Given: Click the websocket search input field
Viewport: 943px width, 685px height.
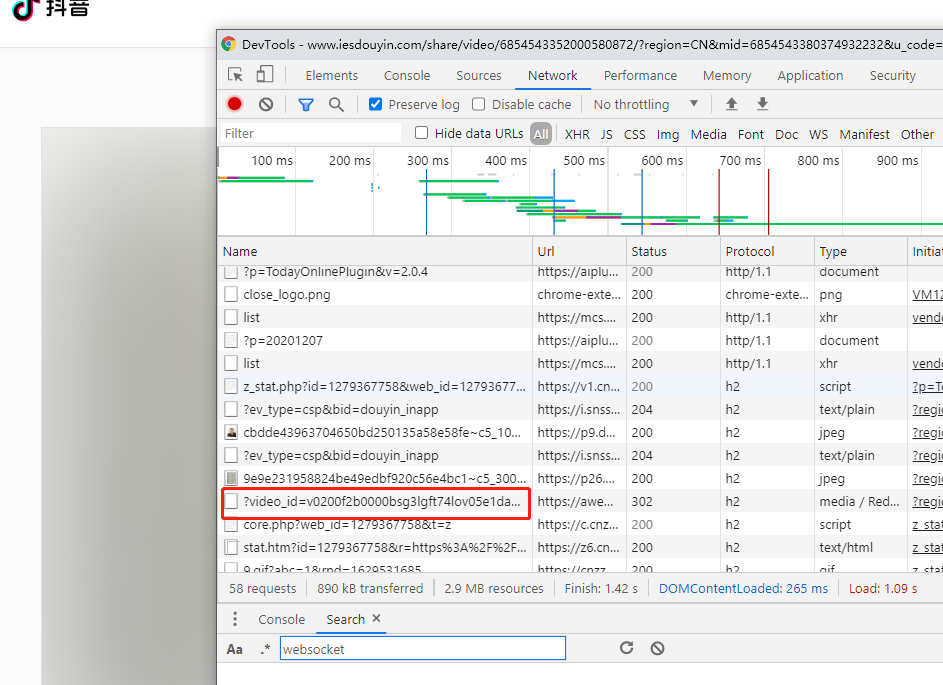Looking at the screenshot, I should tap(423, 648).
